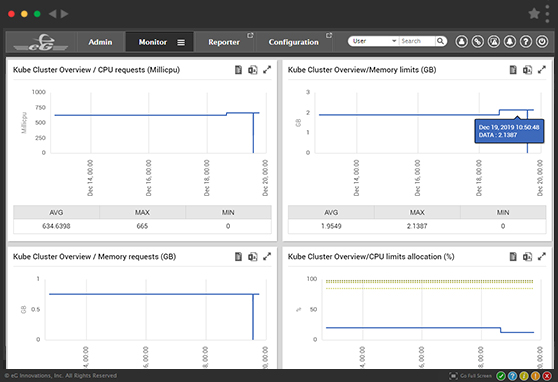Image resolution: width=558 pixels, height=382 pixels.
Task: Expand the CPU limits allocation chart fullscreen
Action: (542, 256)
